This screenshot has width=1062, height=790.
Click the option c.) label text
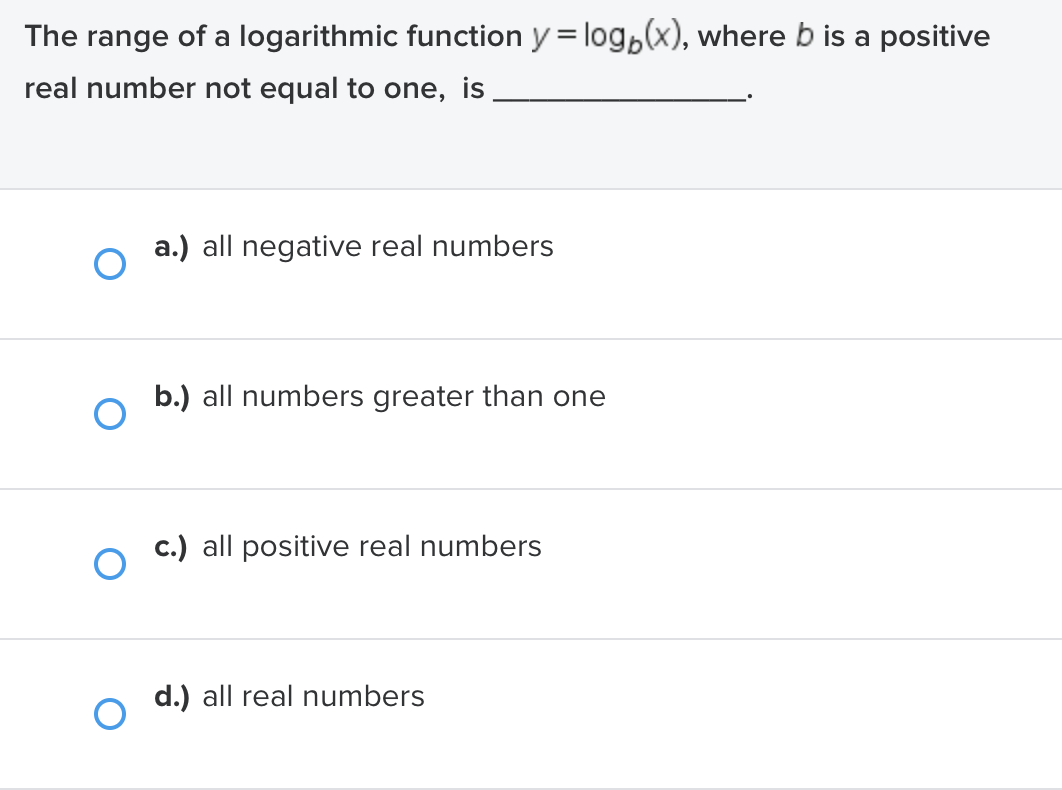pyautogui.click(x=172, y=546)
